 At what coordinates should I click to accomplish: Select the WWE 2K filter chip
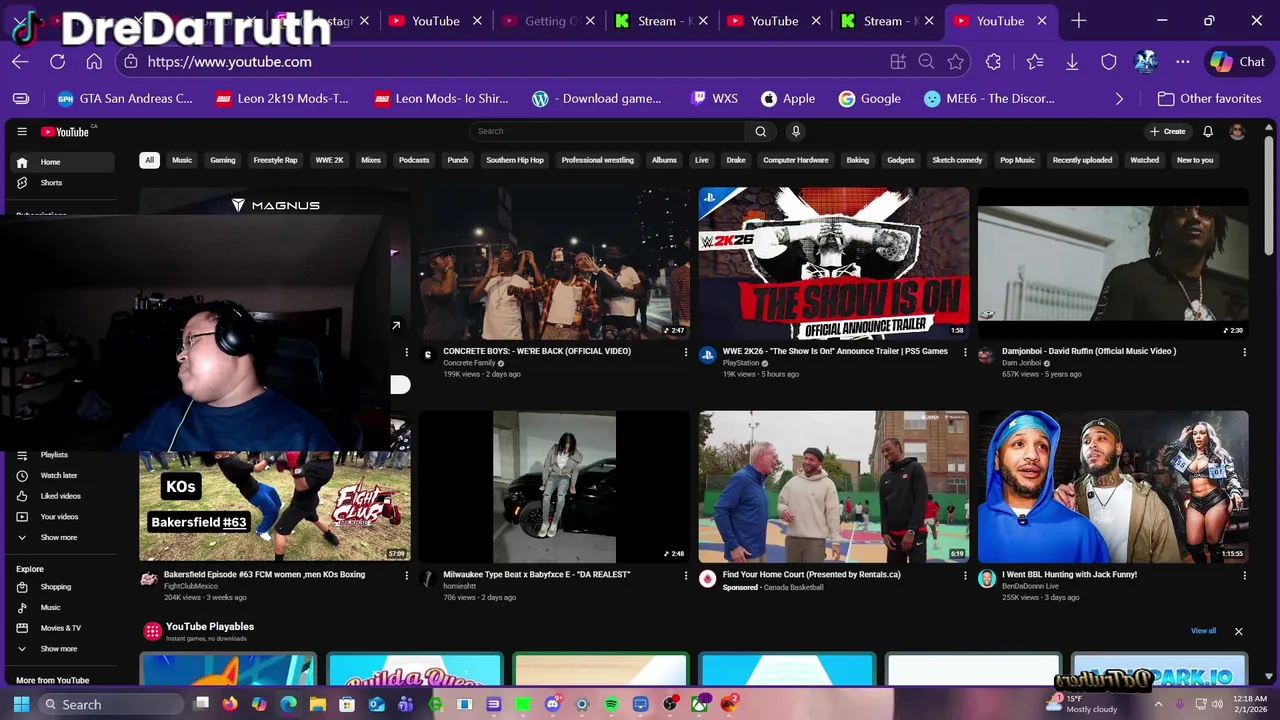point(329,160)
